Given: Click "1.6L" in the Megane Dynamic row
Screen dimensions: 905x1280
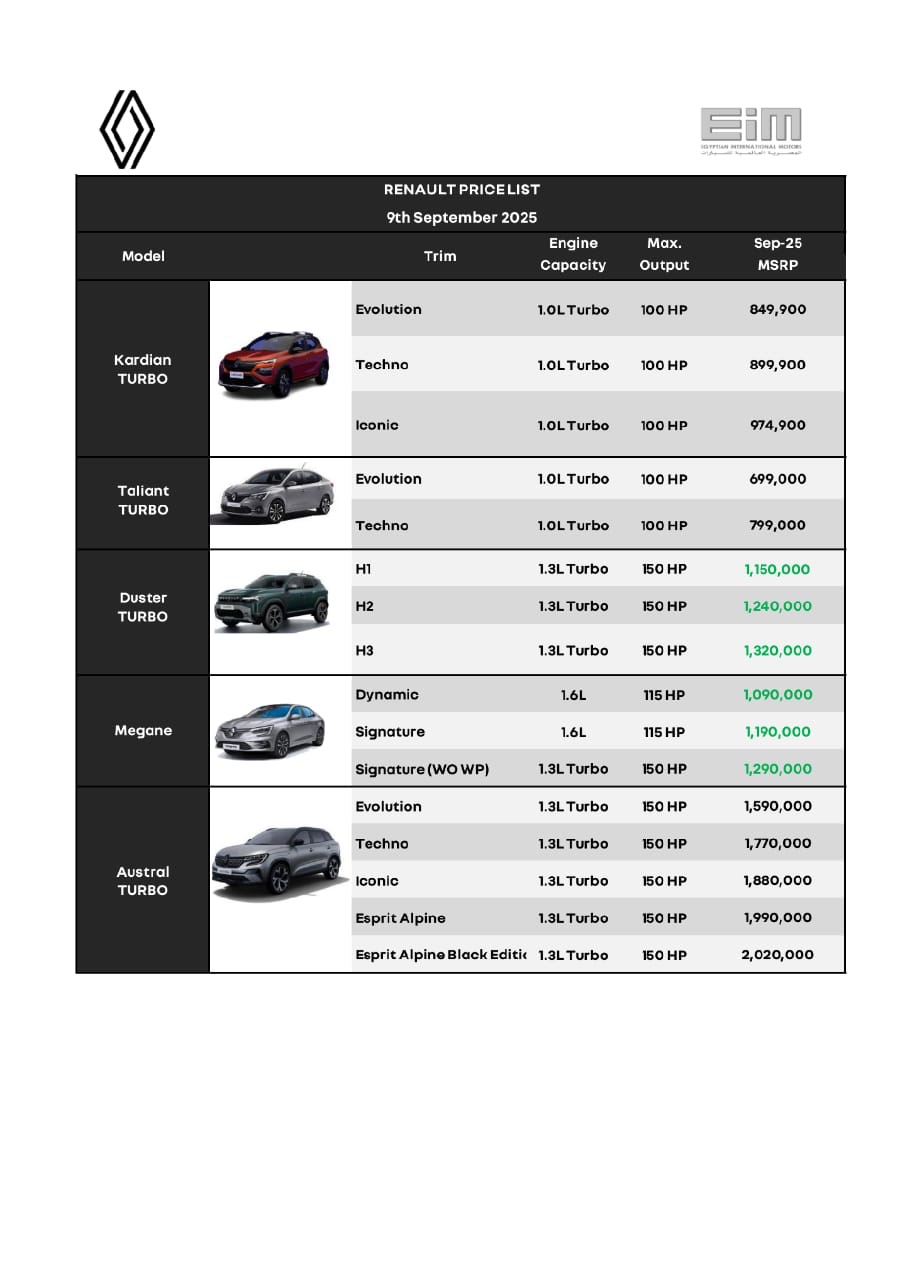Looking at the screenshot, I should [x=573, y=695].
